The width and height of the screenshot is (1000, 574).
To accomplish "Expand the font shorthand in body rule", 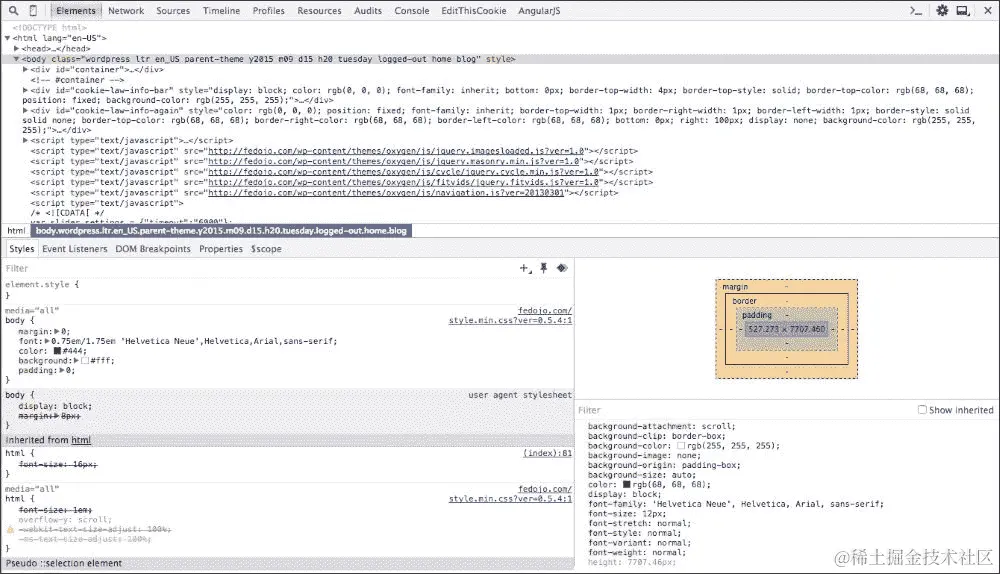I will pos(48,341).
